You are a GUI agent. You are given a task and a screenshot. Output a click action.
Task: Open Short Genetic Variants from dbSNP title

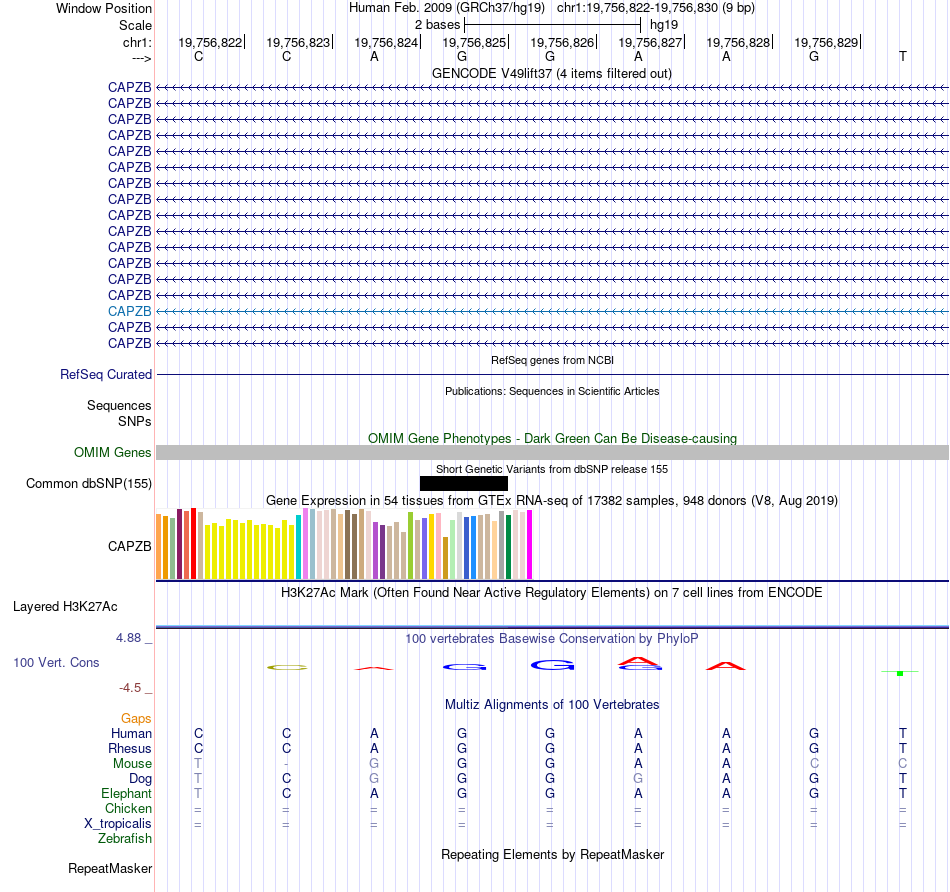tap(552, 469)
